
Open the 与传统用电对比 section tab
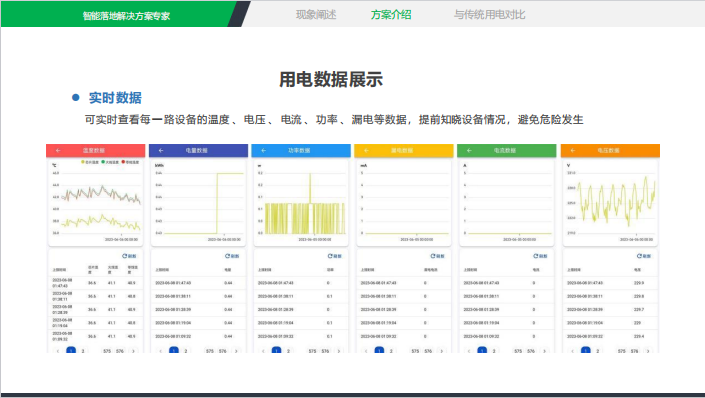(x=489, y=15)
